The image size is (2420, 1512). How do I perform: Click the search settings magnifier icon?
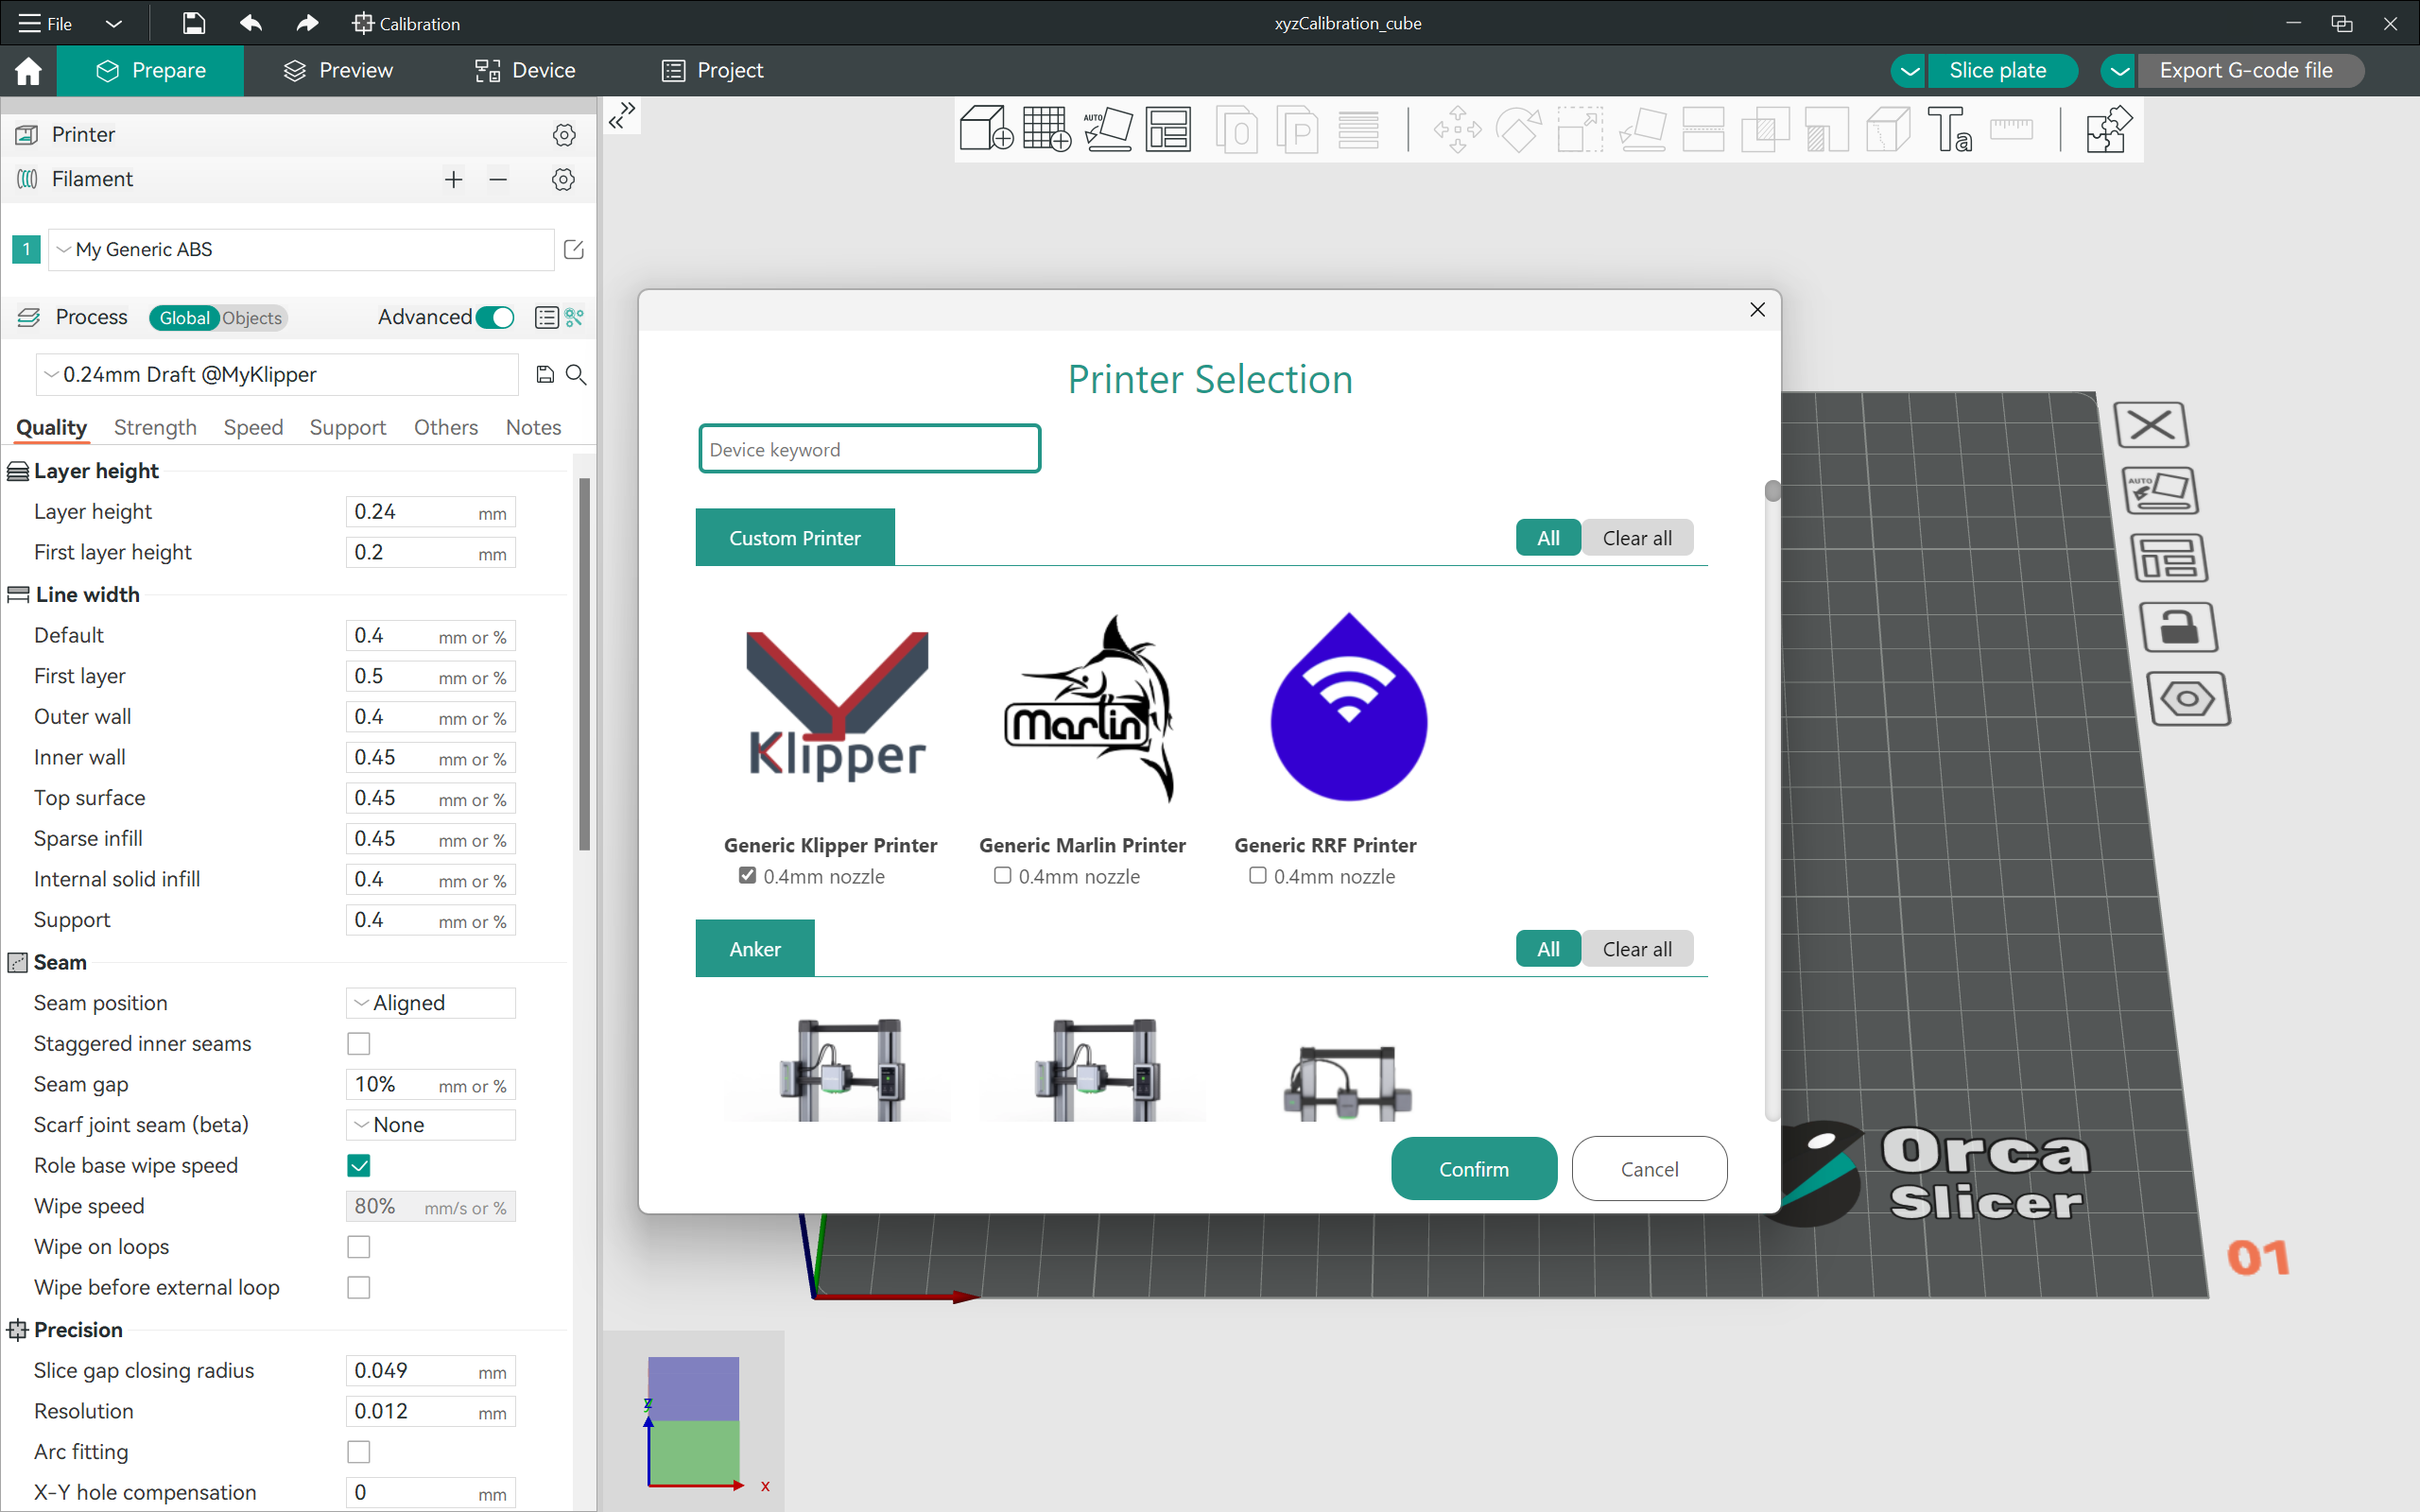pos(576,374)
